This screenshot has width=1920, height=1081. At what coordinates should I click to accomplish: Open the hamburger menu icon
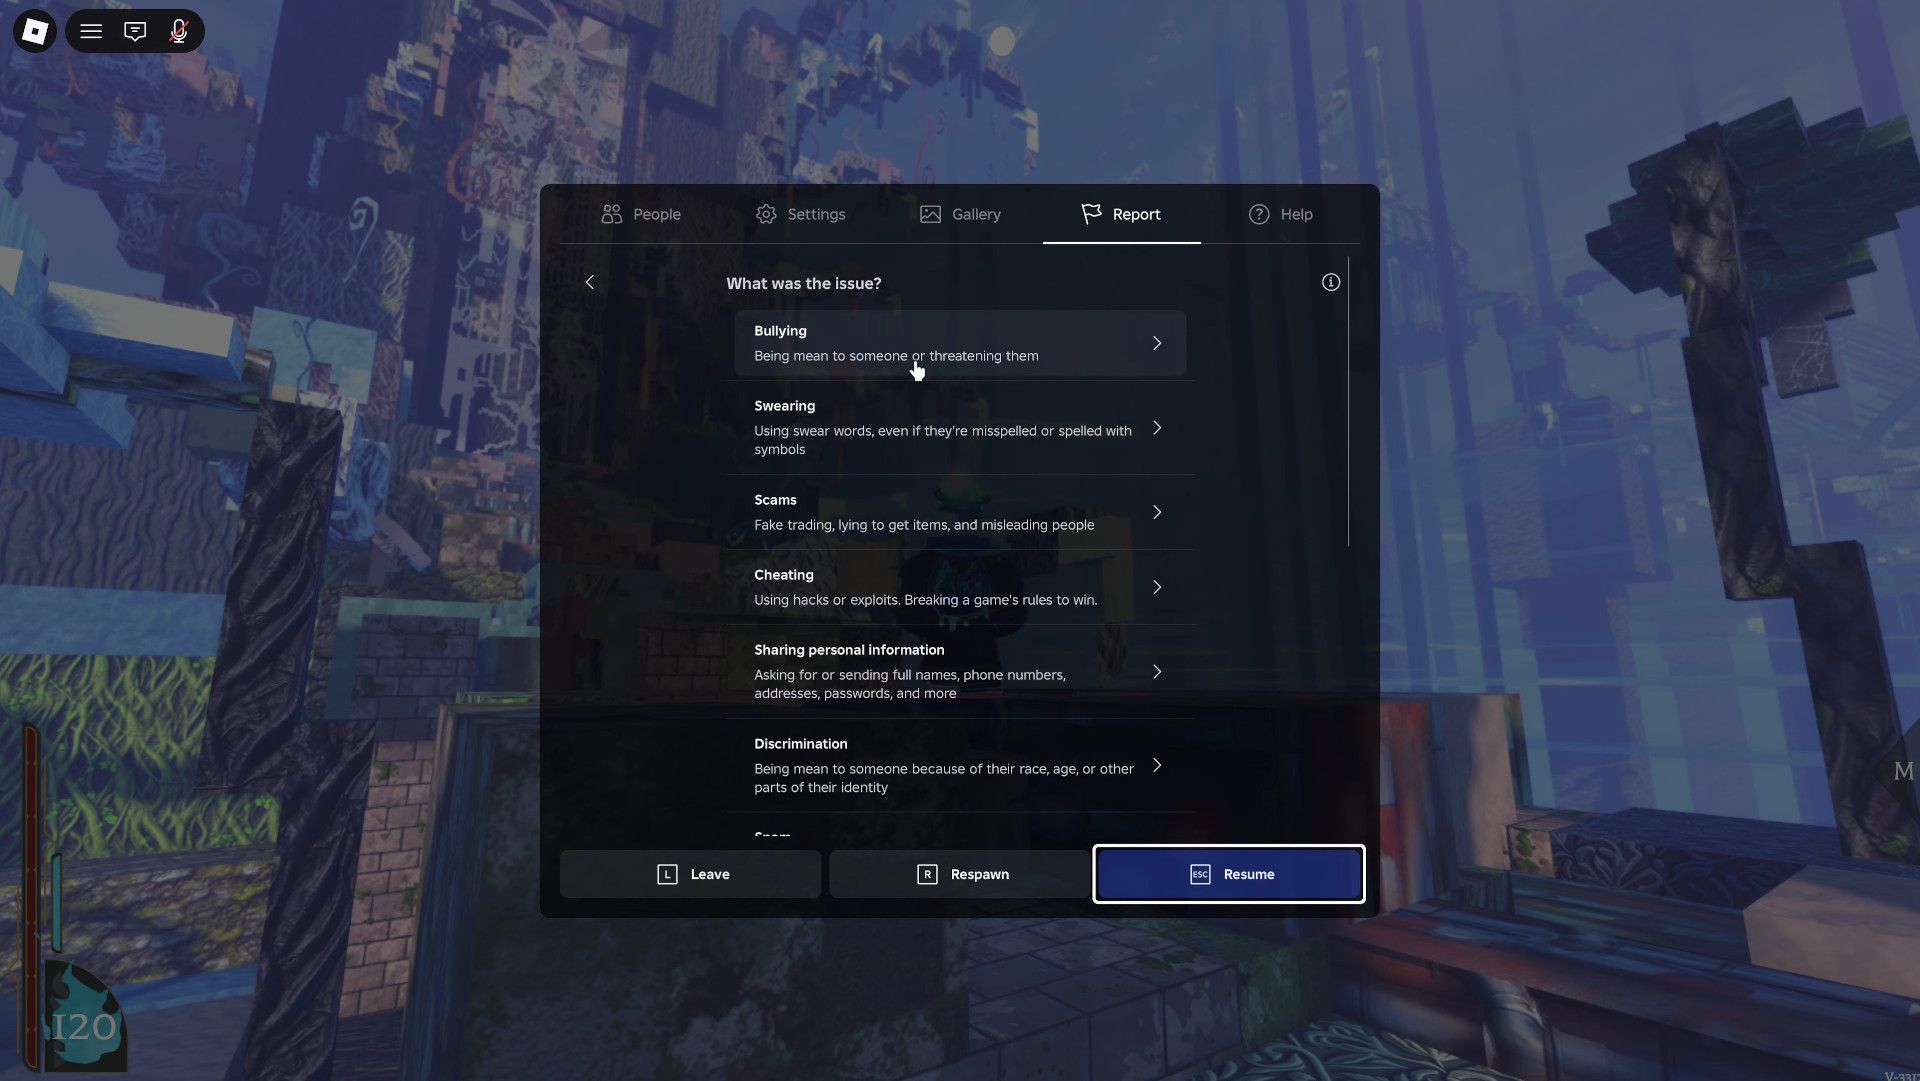pyautogui.click(x=91, y=31)
